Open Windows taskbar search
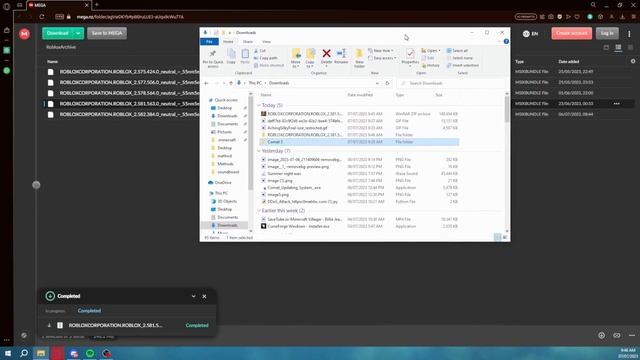Viewport: 640px width, 360px height. [x=24, y=353]
